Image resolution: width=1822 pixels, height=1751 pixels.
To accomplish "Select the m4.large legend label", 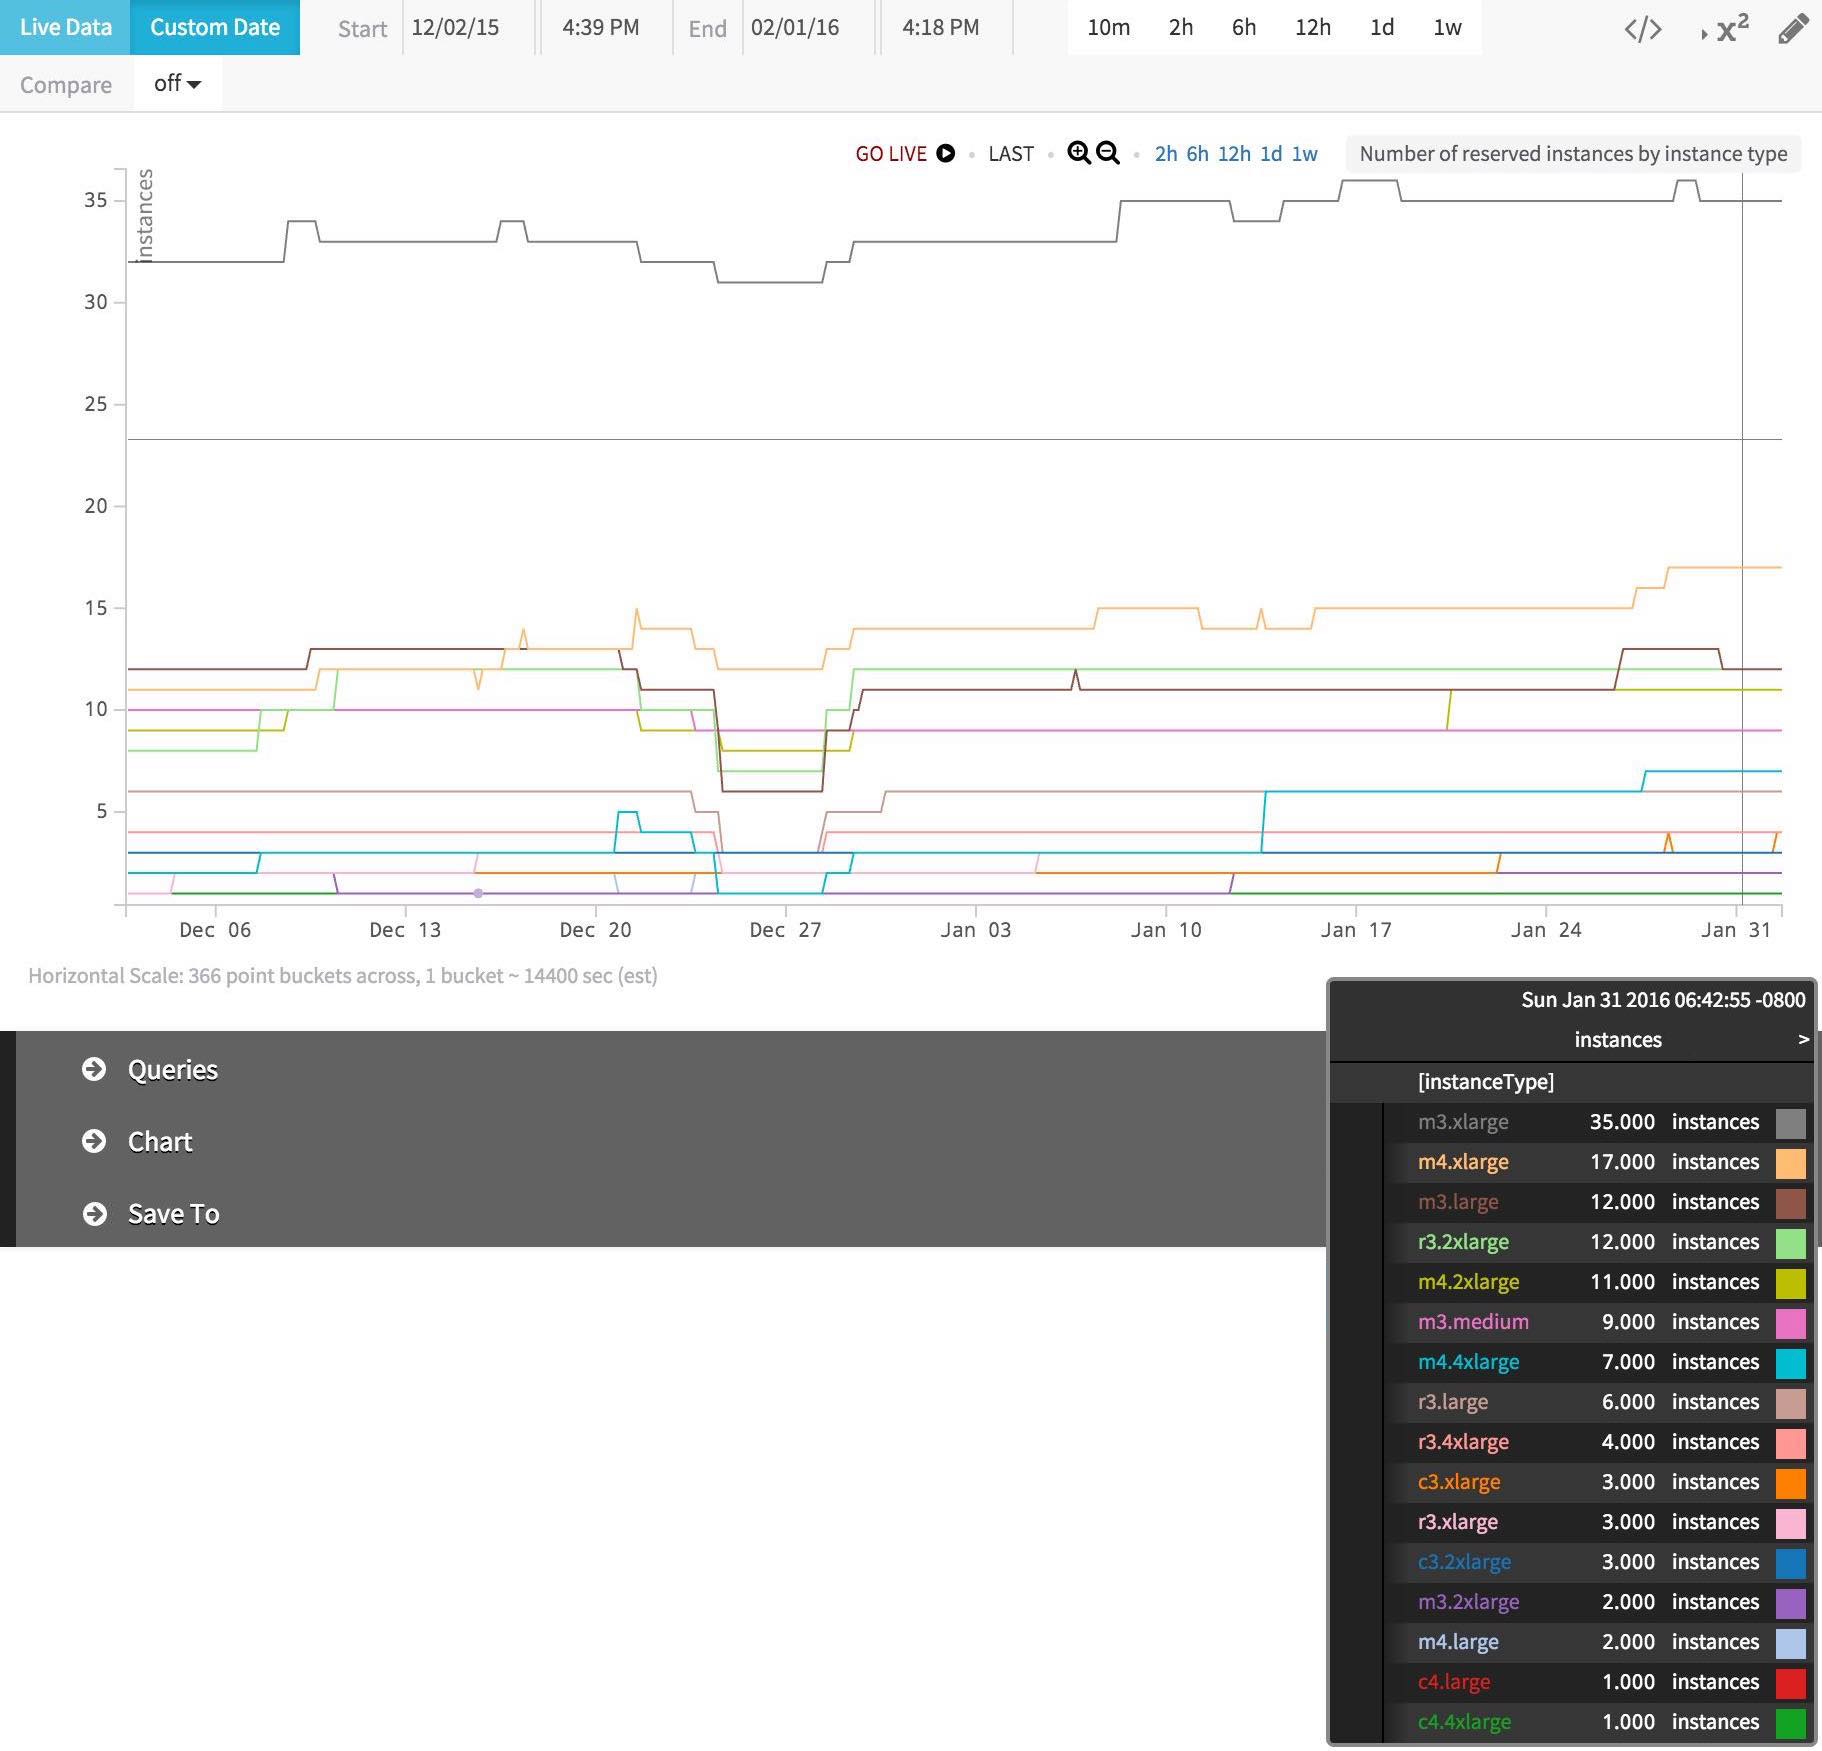I will pos(1458,1642).
